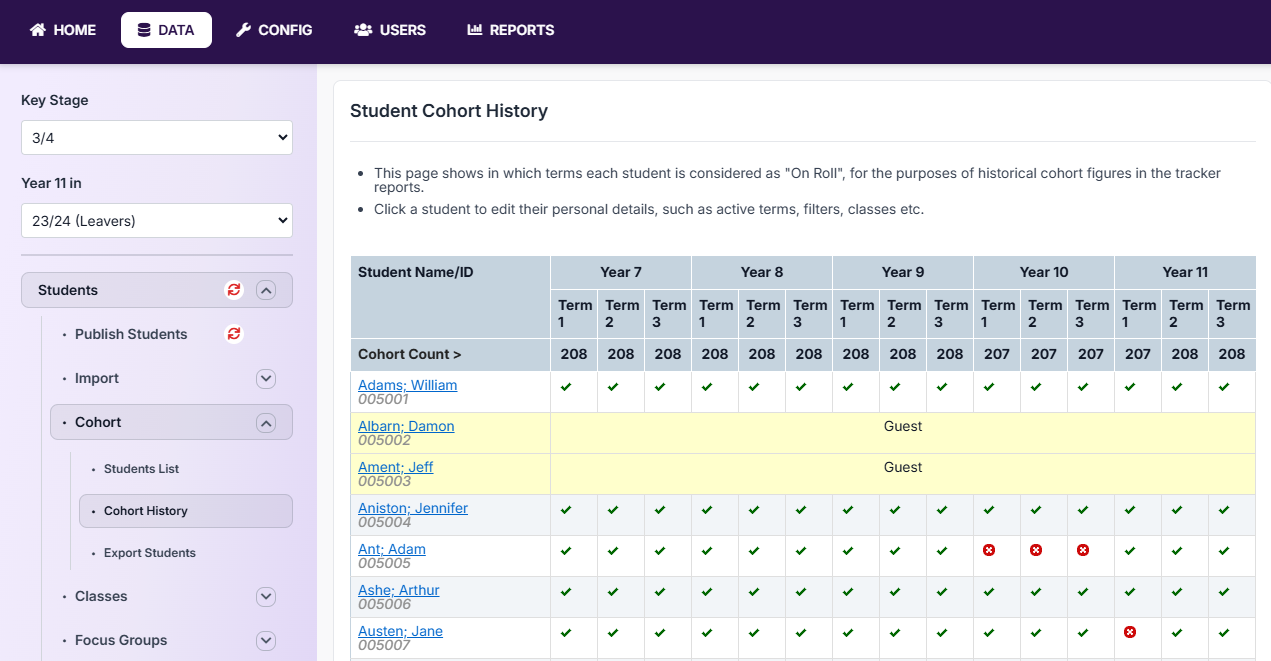This screenshot has height=661, width=1271.
Task: Expand the Import section chevron
Action: (265, 379)
